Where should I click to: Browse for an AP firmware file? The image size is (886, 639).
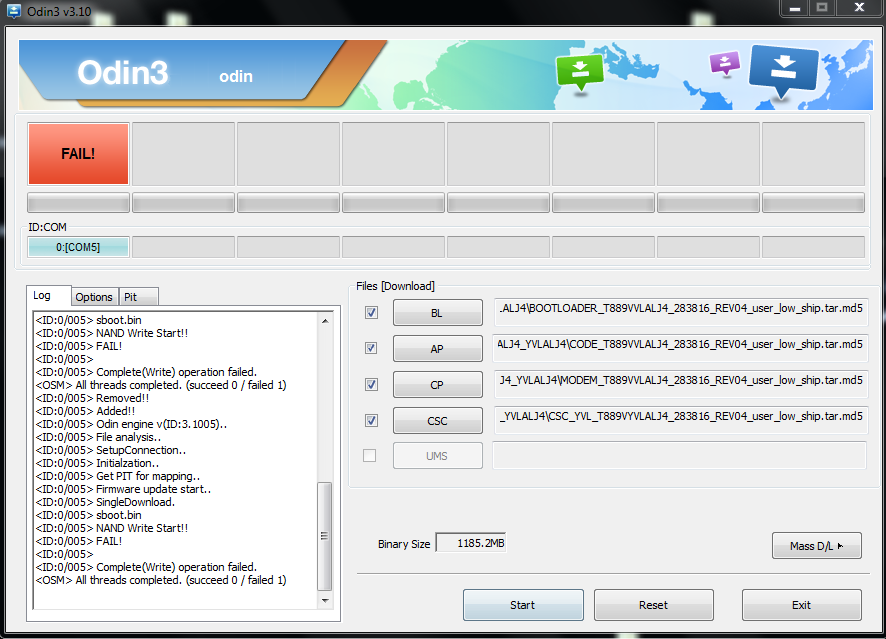coord(437,349)
